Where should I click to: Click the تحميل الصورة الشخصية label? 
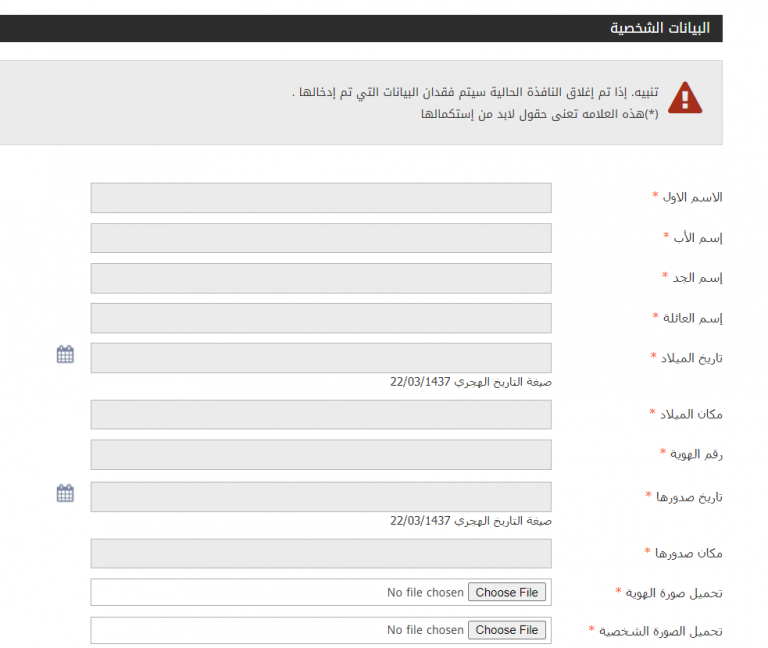[661, 631]
